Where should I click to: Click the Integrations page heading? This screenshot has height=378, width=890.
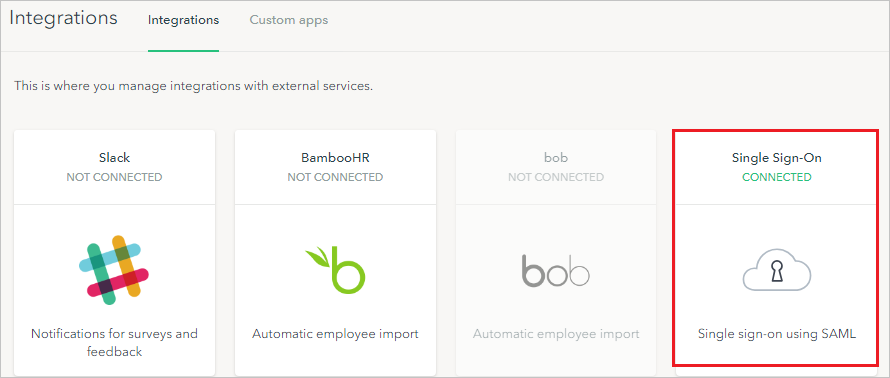point(64,18)
